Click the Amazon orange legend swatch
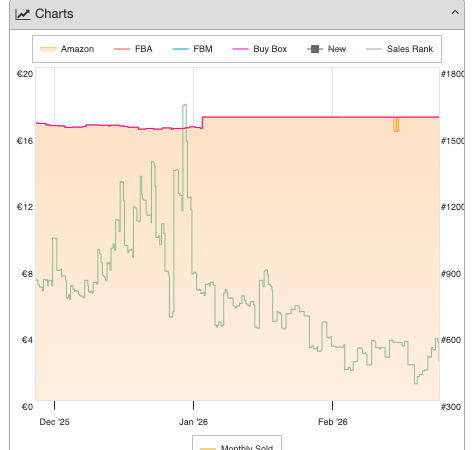Image resolution: width=474 pixels, height=450 pixels. (x=48, y=49)
